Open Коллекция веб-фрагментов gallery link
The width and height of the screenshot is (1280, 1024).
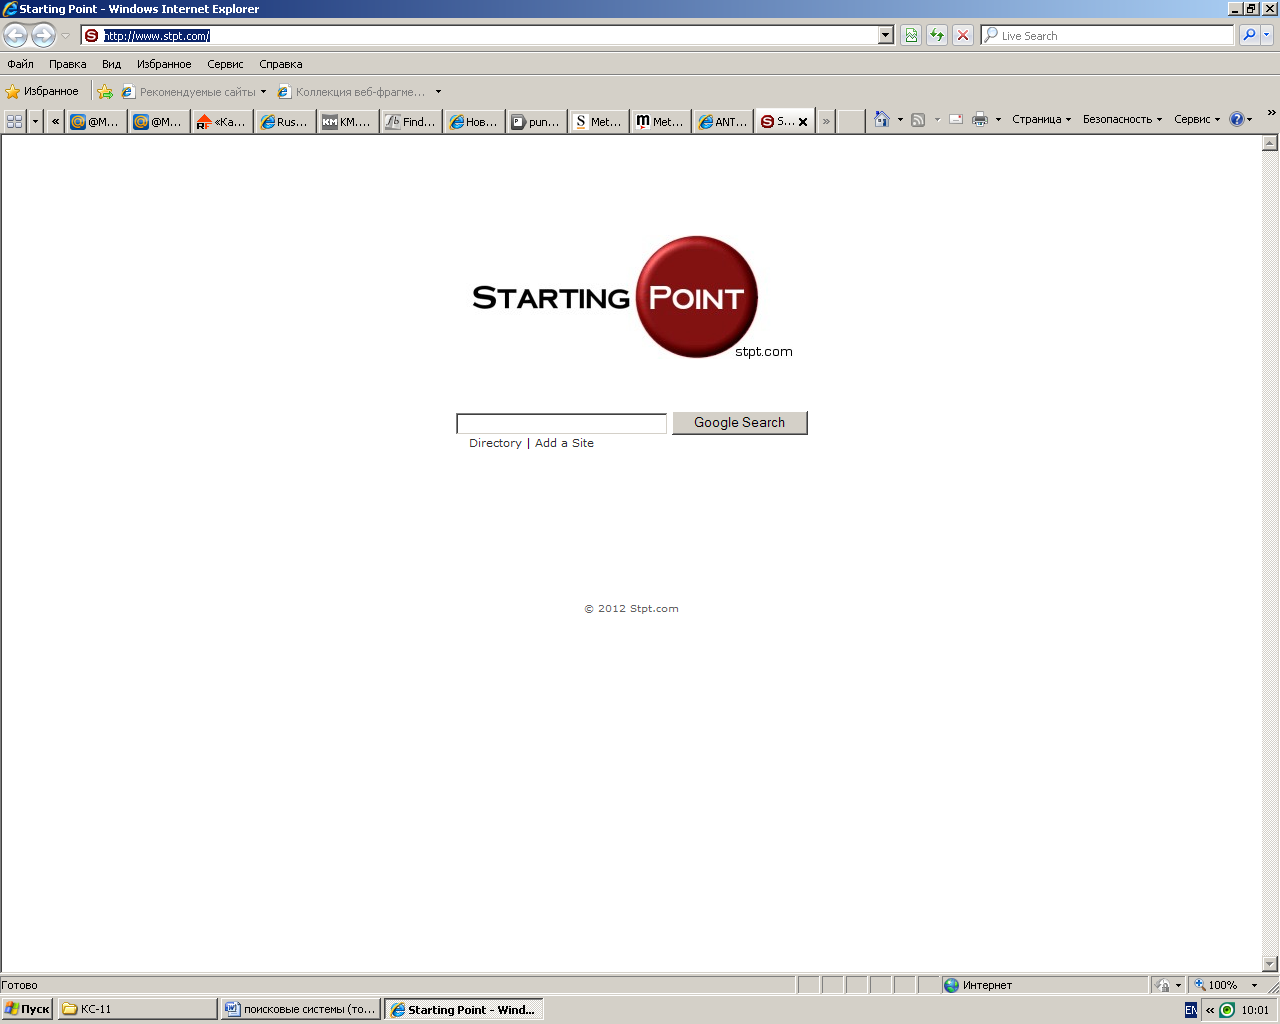click(x=352, y=92)
